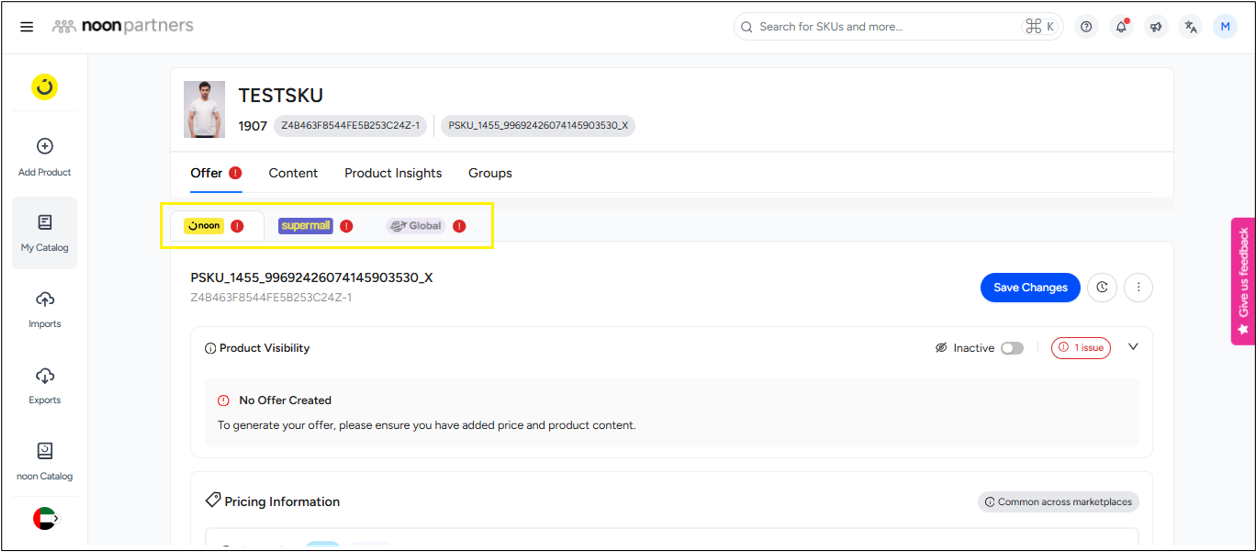Click the TESTSKU product thumbnail
The height and width of the screenshot is (554, 1257).
click(x=204, y=109)
